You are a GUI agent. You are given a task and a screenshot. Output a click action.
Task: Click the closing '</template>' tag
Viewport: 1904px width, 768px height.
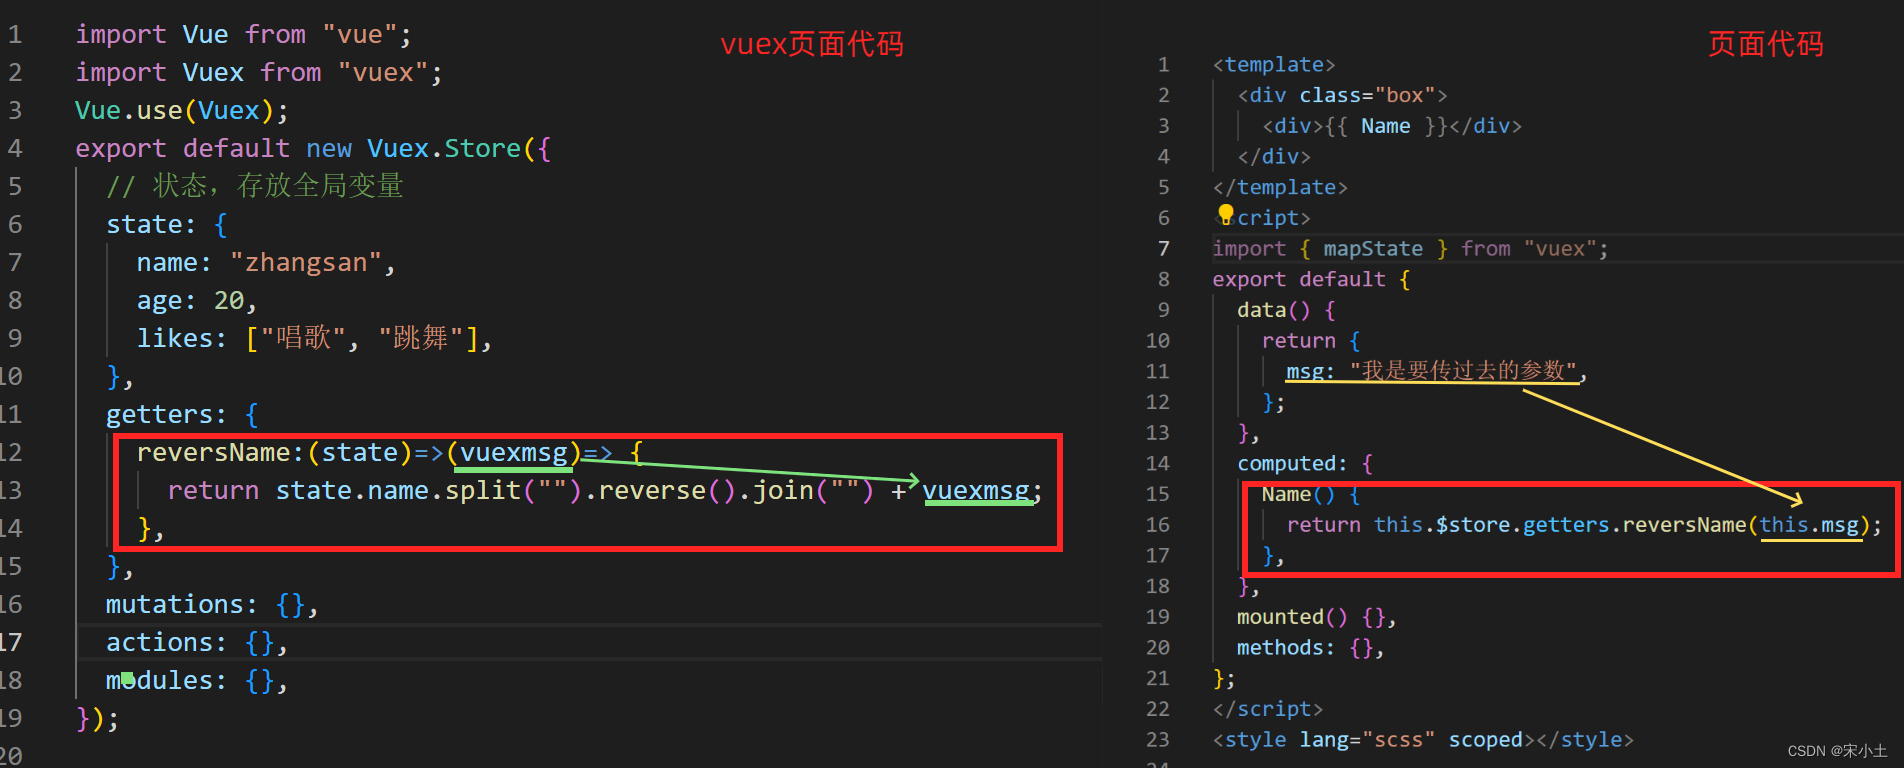(1280, 187)
